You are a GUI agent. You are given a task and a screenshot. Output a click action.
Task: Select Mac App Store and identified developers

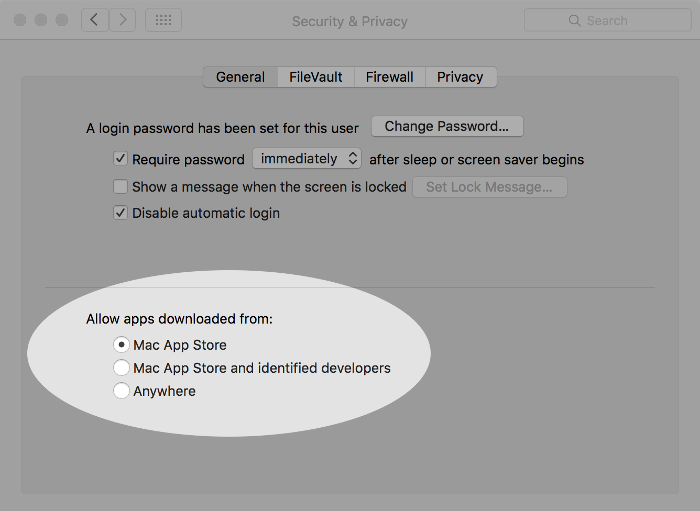pyautogui.click(x=121, y=368)
